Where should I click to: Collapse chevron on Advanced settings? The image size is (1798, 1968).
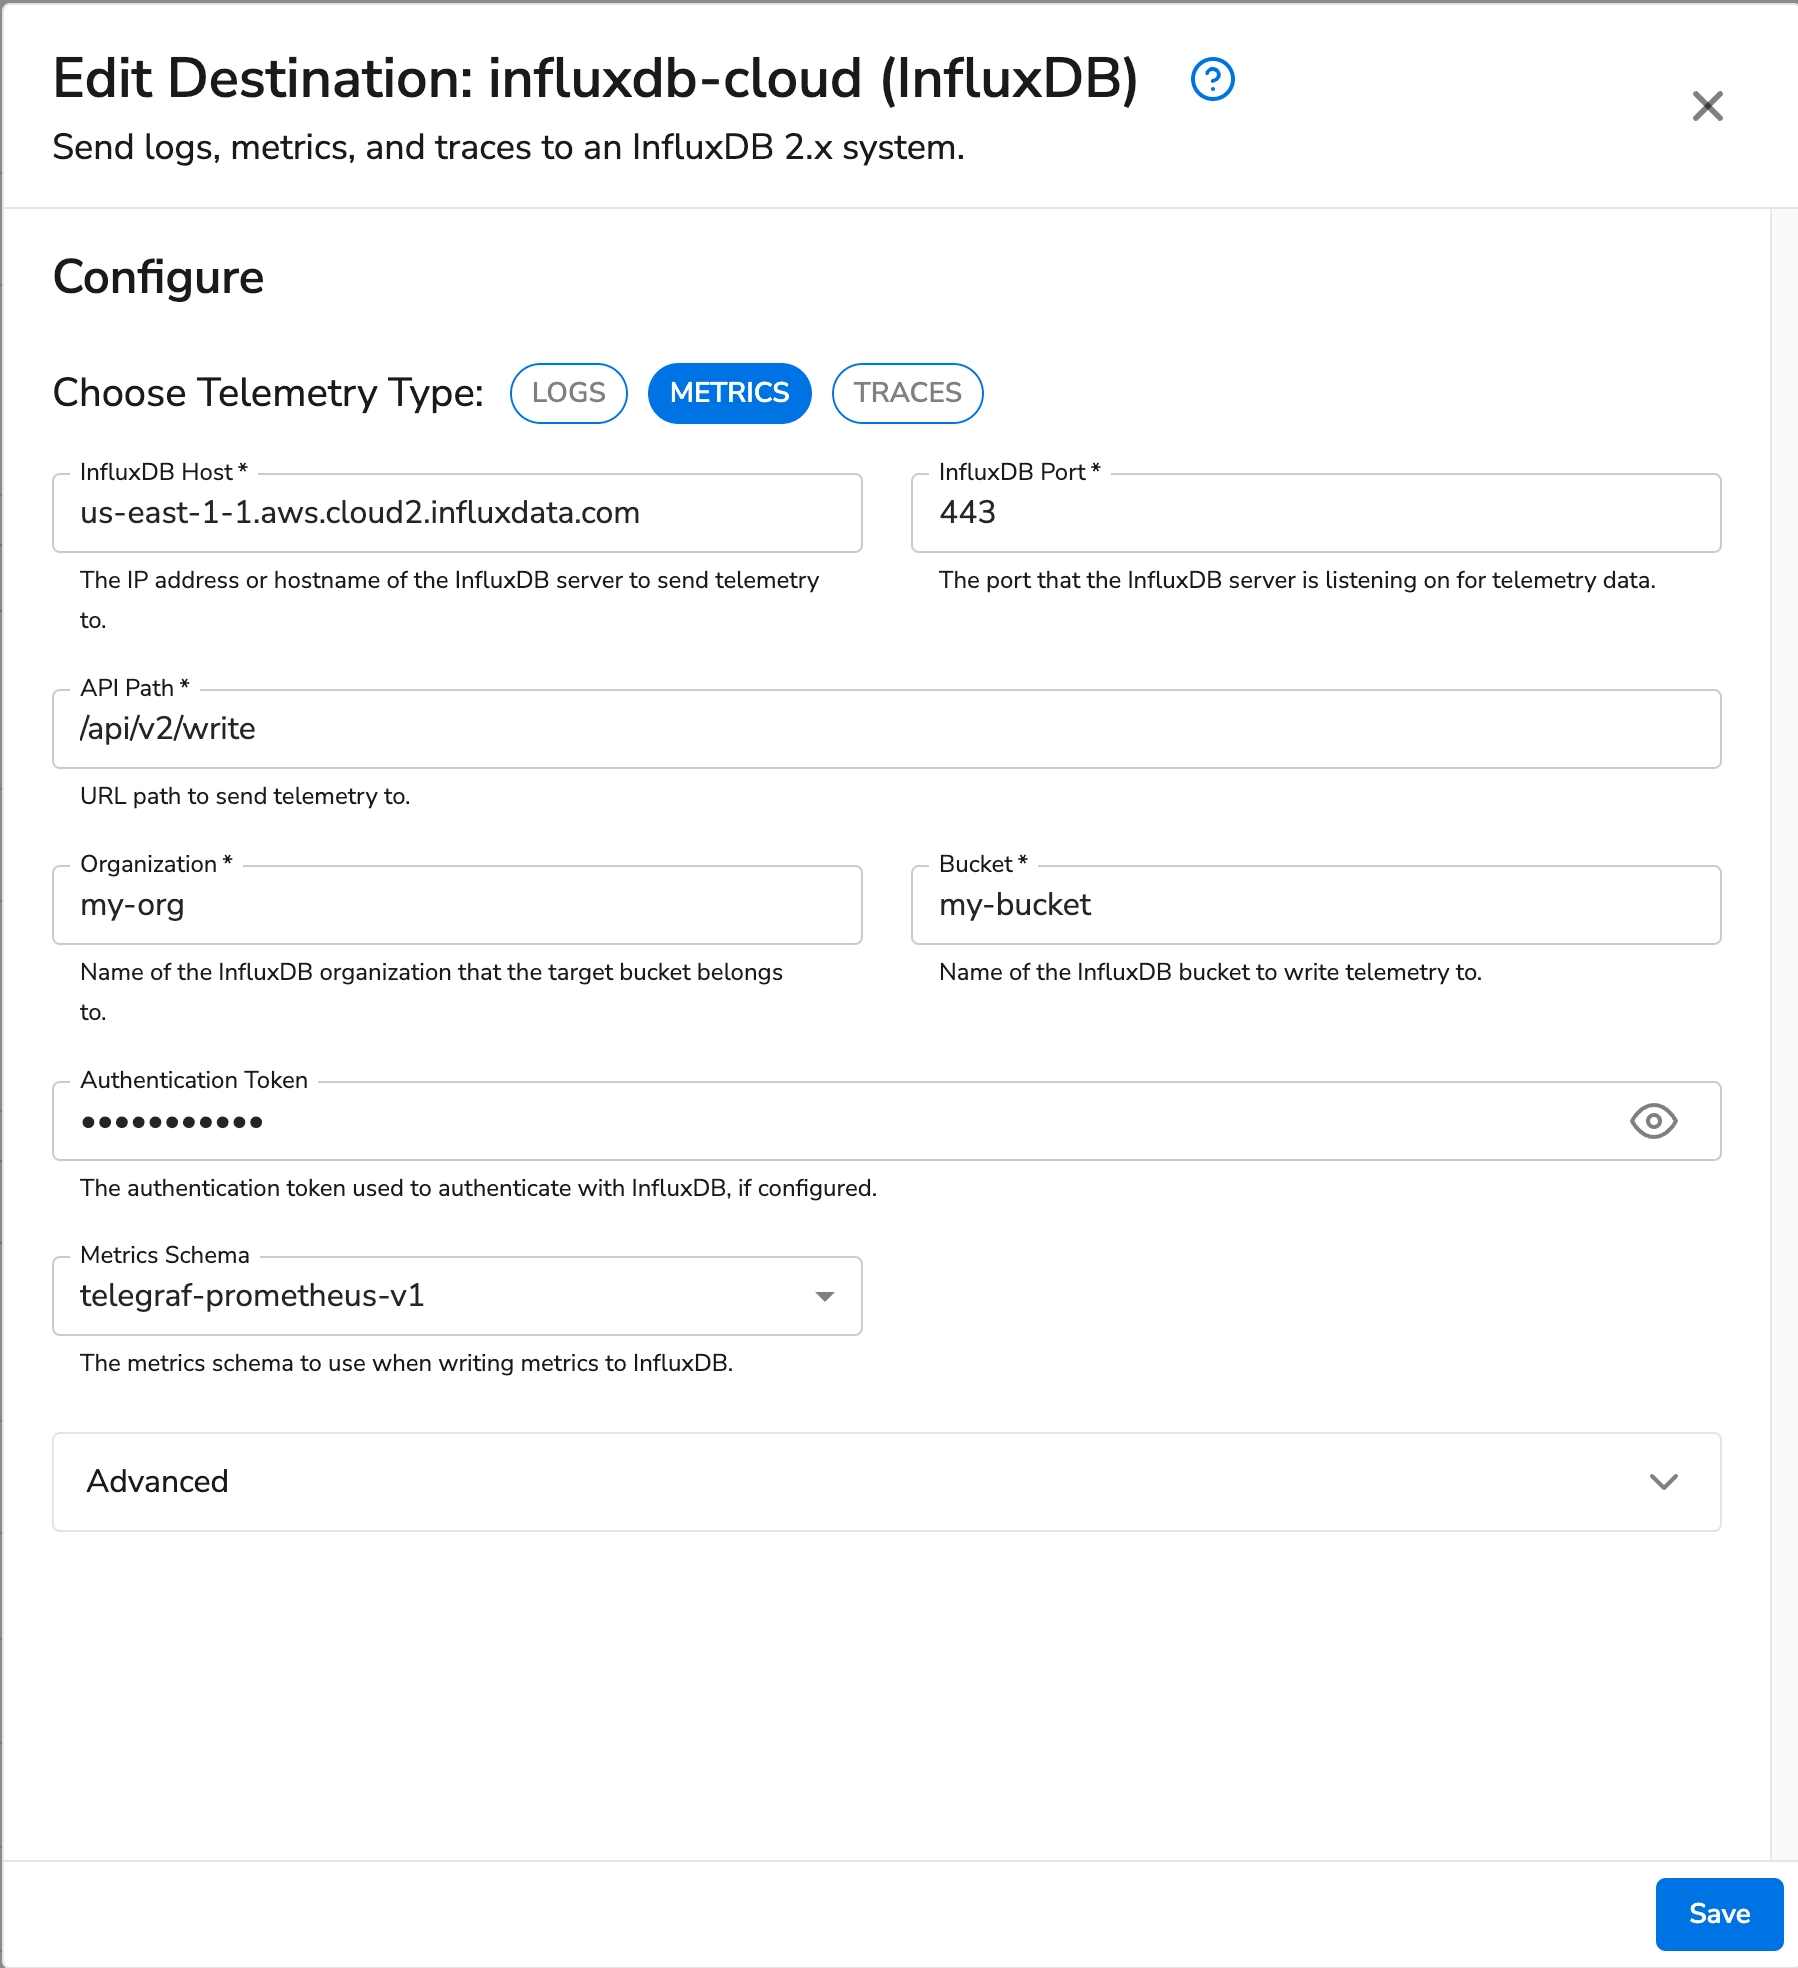[1663, 1481]
